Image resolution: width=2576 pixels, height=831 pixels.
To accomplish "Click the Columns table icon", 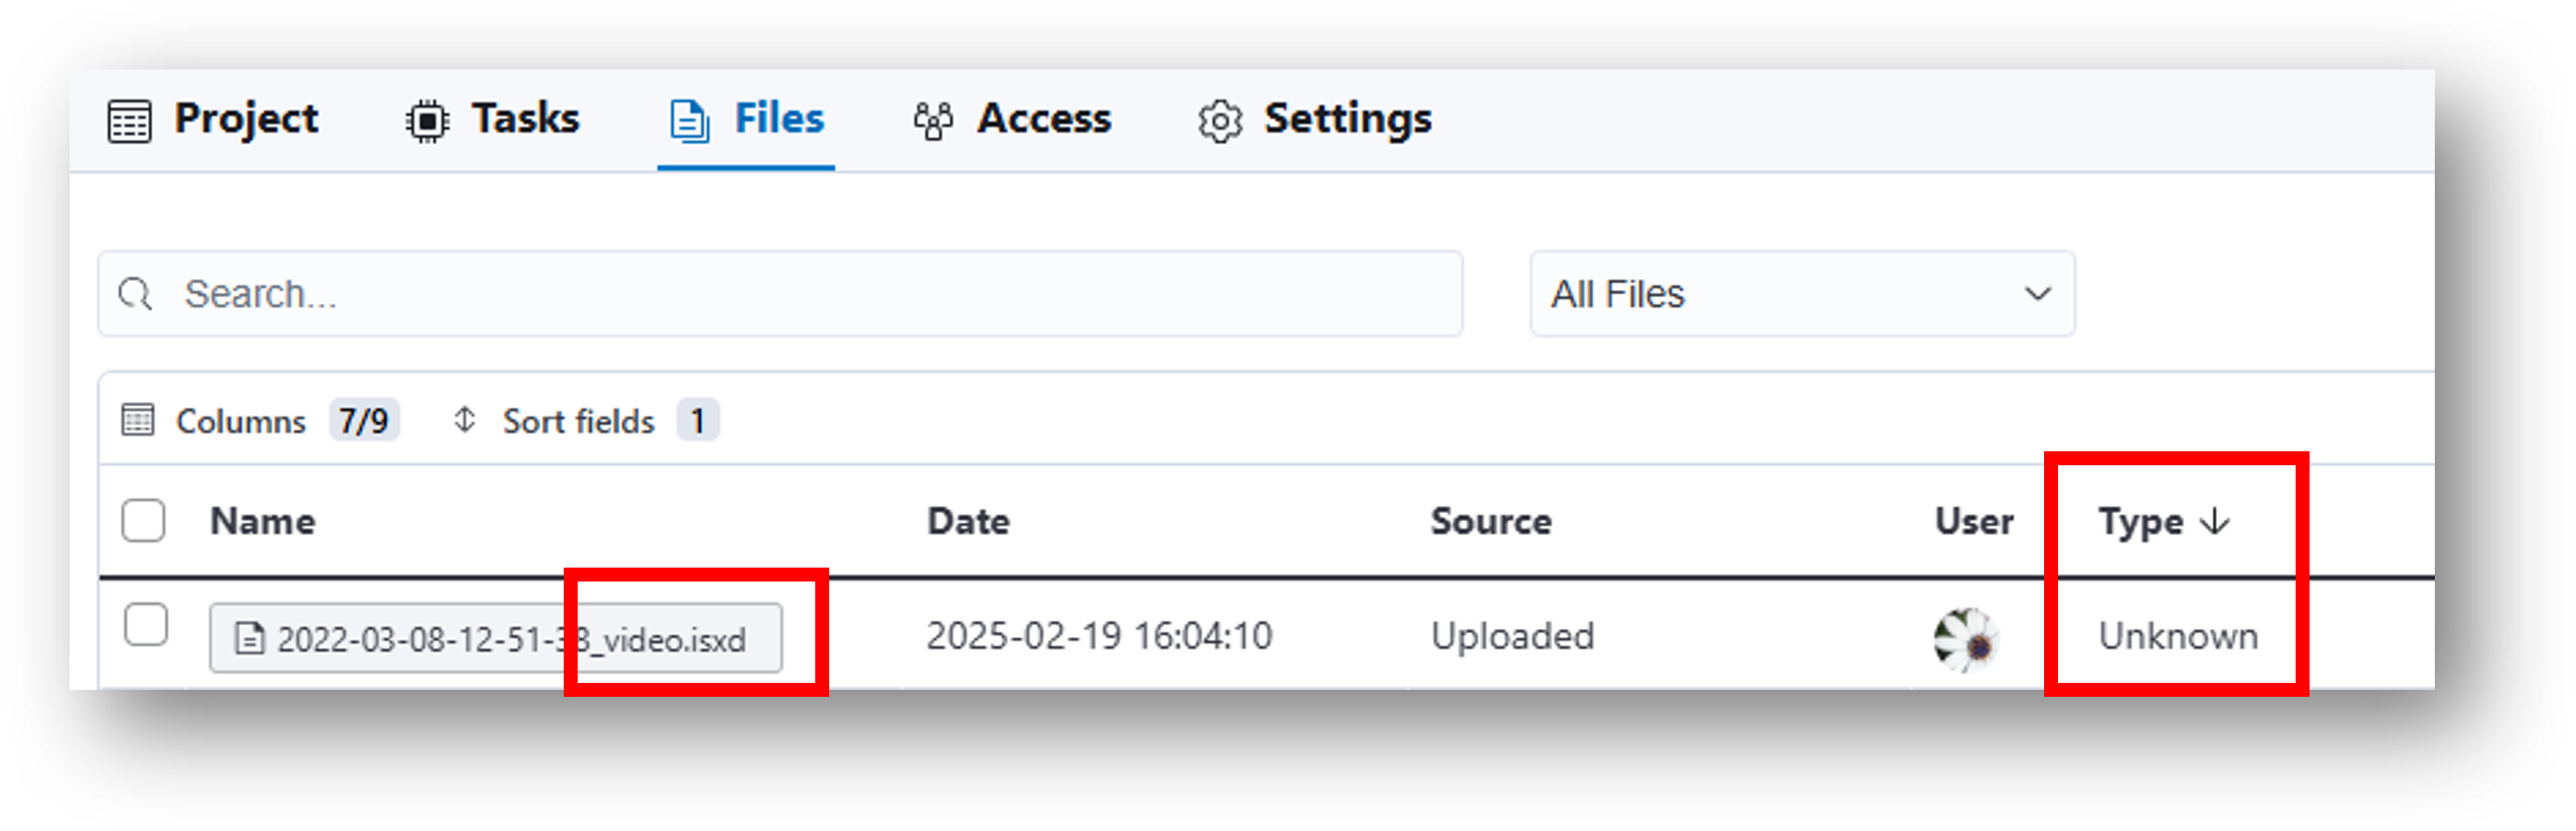I will click(137, 420).
